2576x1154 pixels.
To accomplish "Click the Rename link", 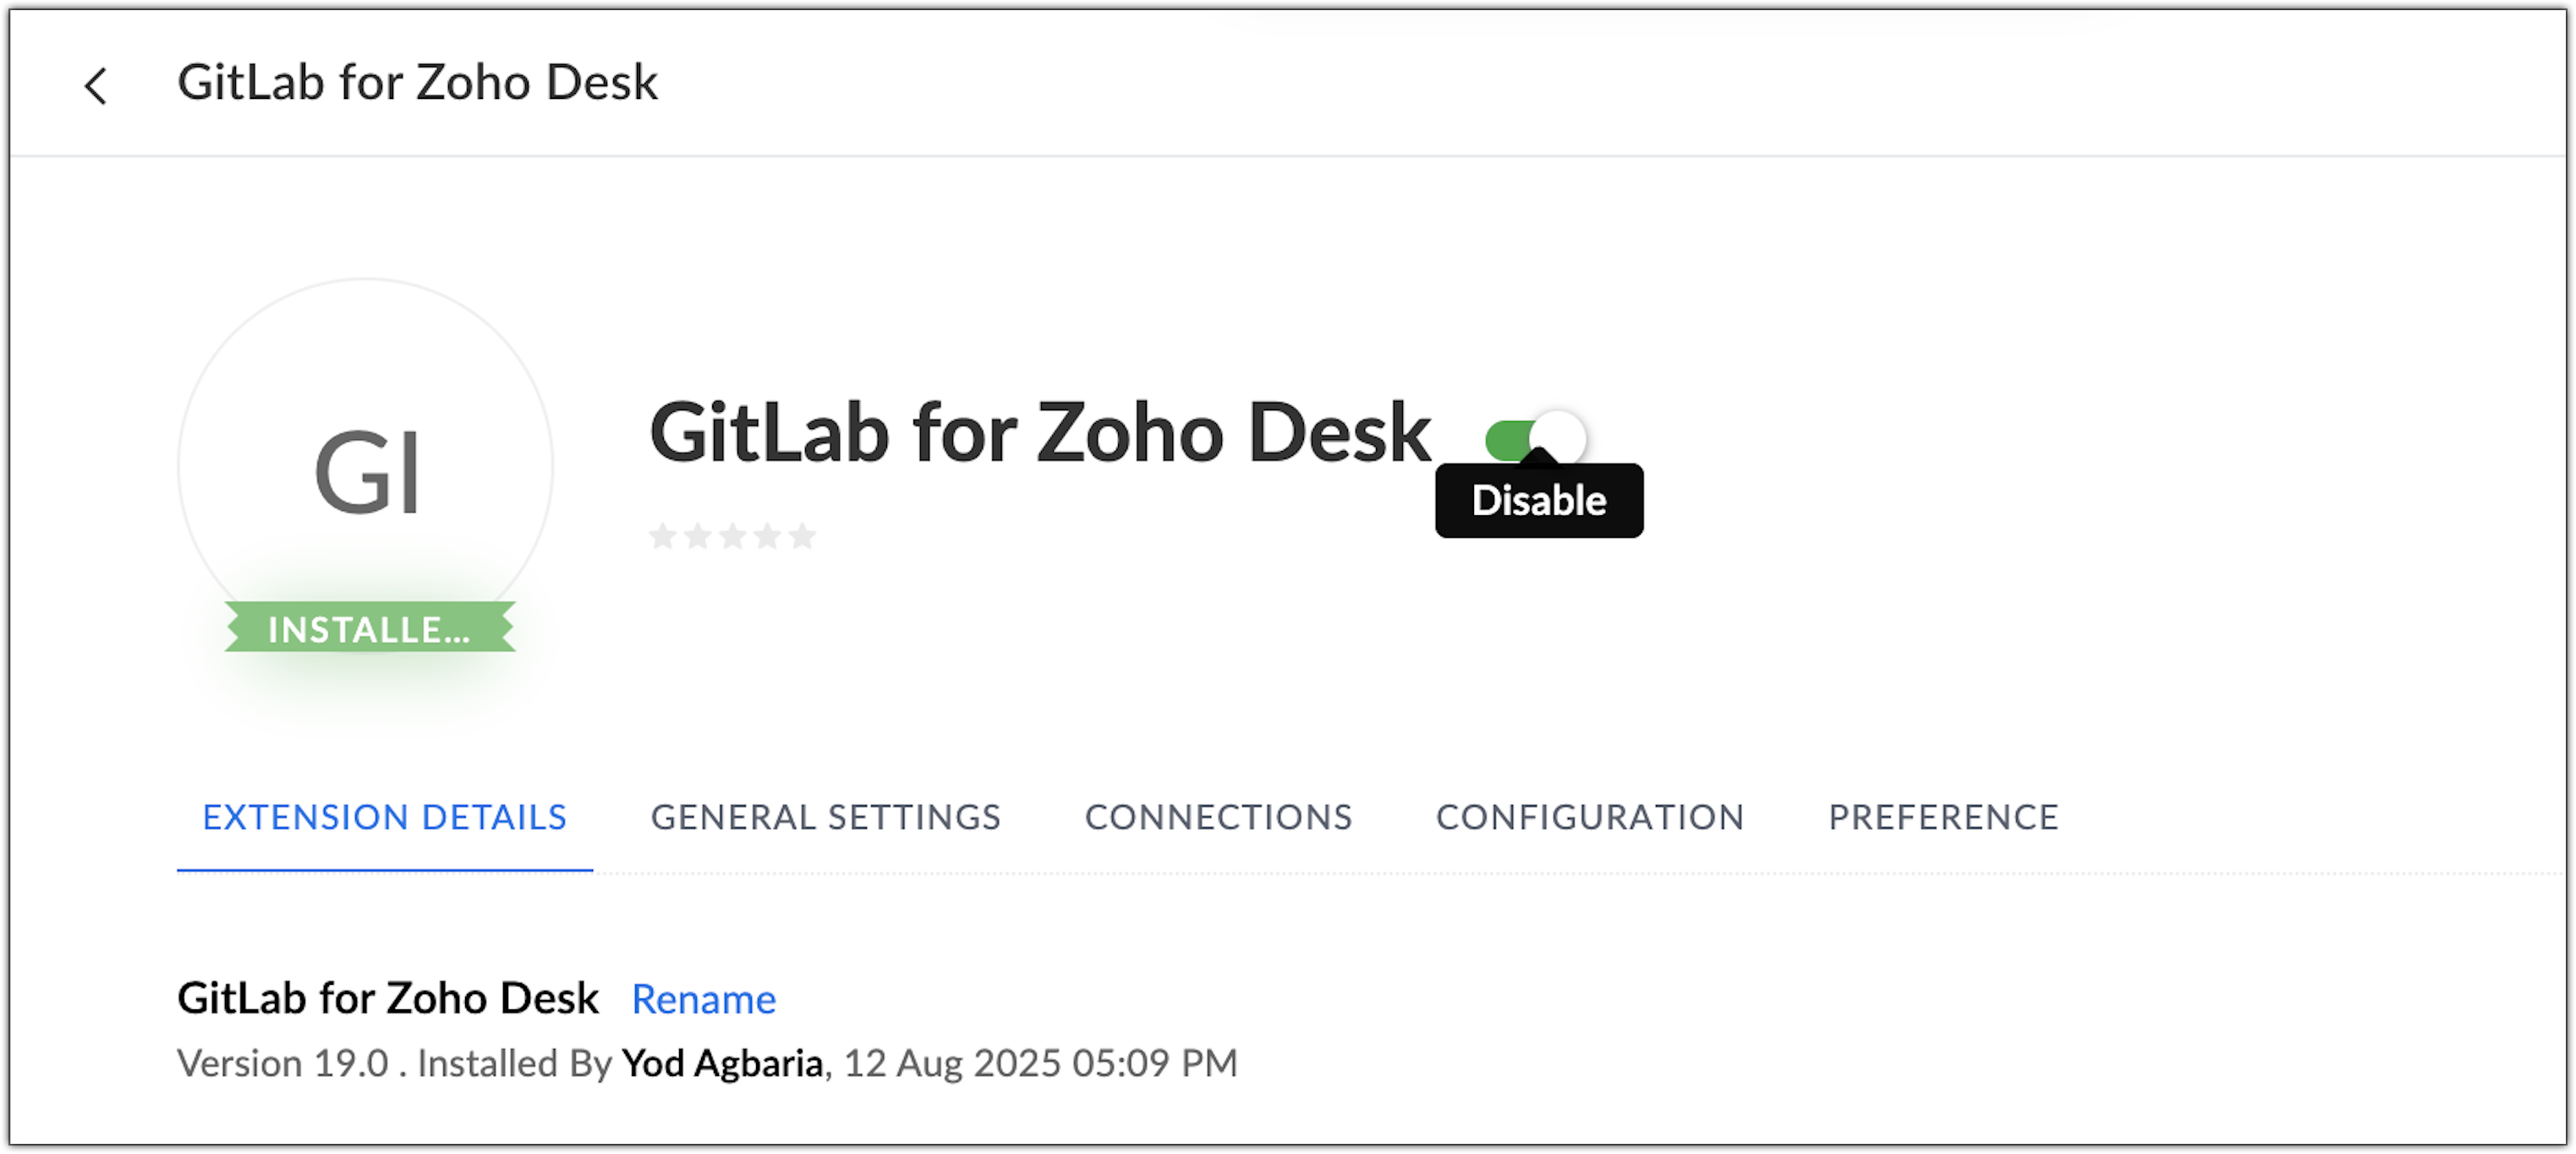I will coord(703,999).
